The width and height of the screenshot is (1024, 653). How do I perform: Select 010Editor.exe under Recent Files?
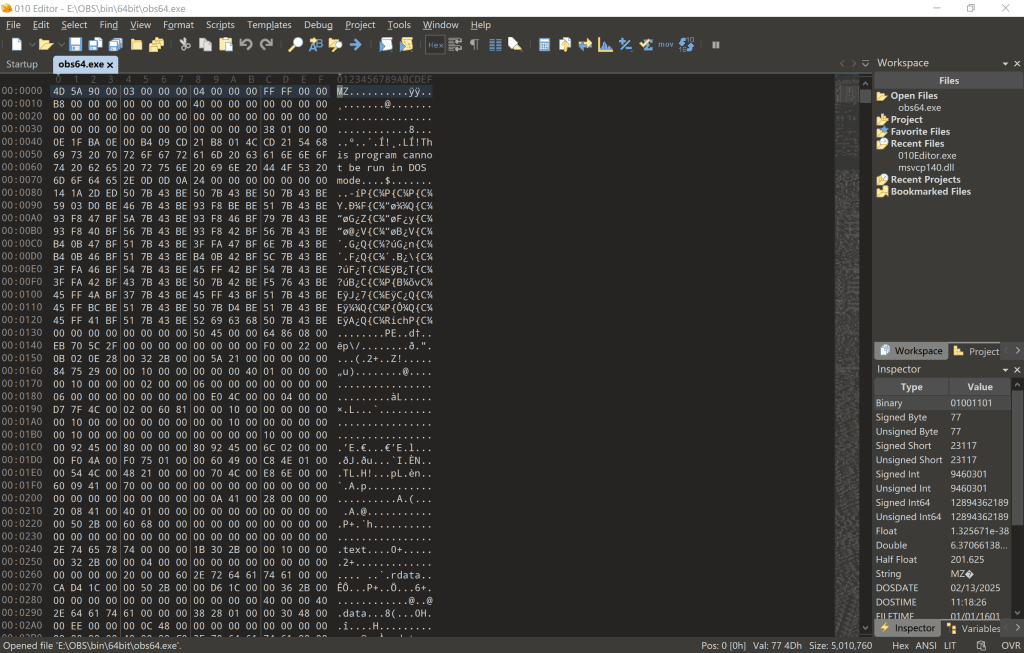pos(927,155)
